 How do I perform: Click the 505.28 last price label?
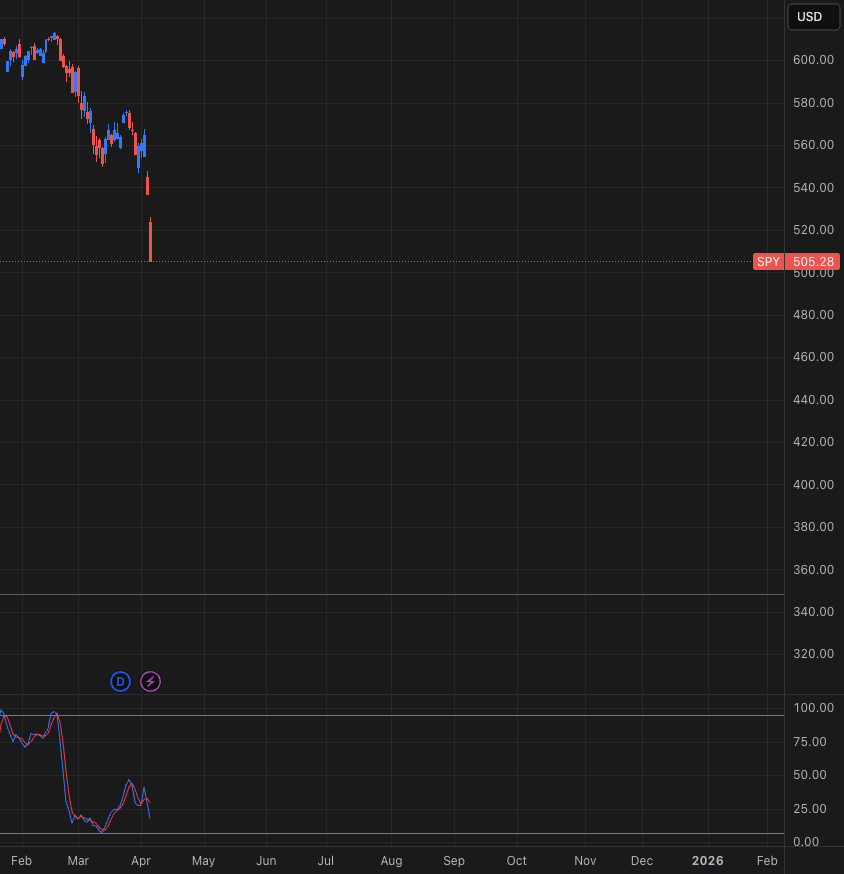pos(813,261)
